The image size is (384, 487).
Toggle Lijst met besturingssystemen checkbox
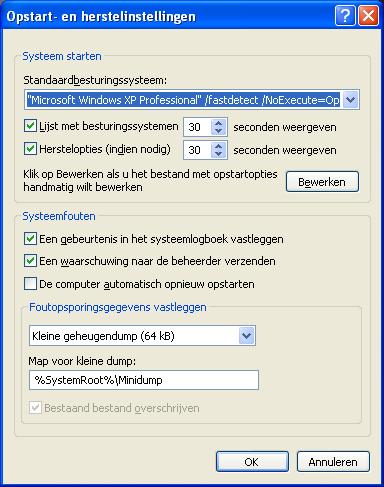(x=30, y=126)
